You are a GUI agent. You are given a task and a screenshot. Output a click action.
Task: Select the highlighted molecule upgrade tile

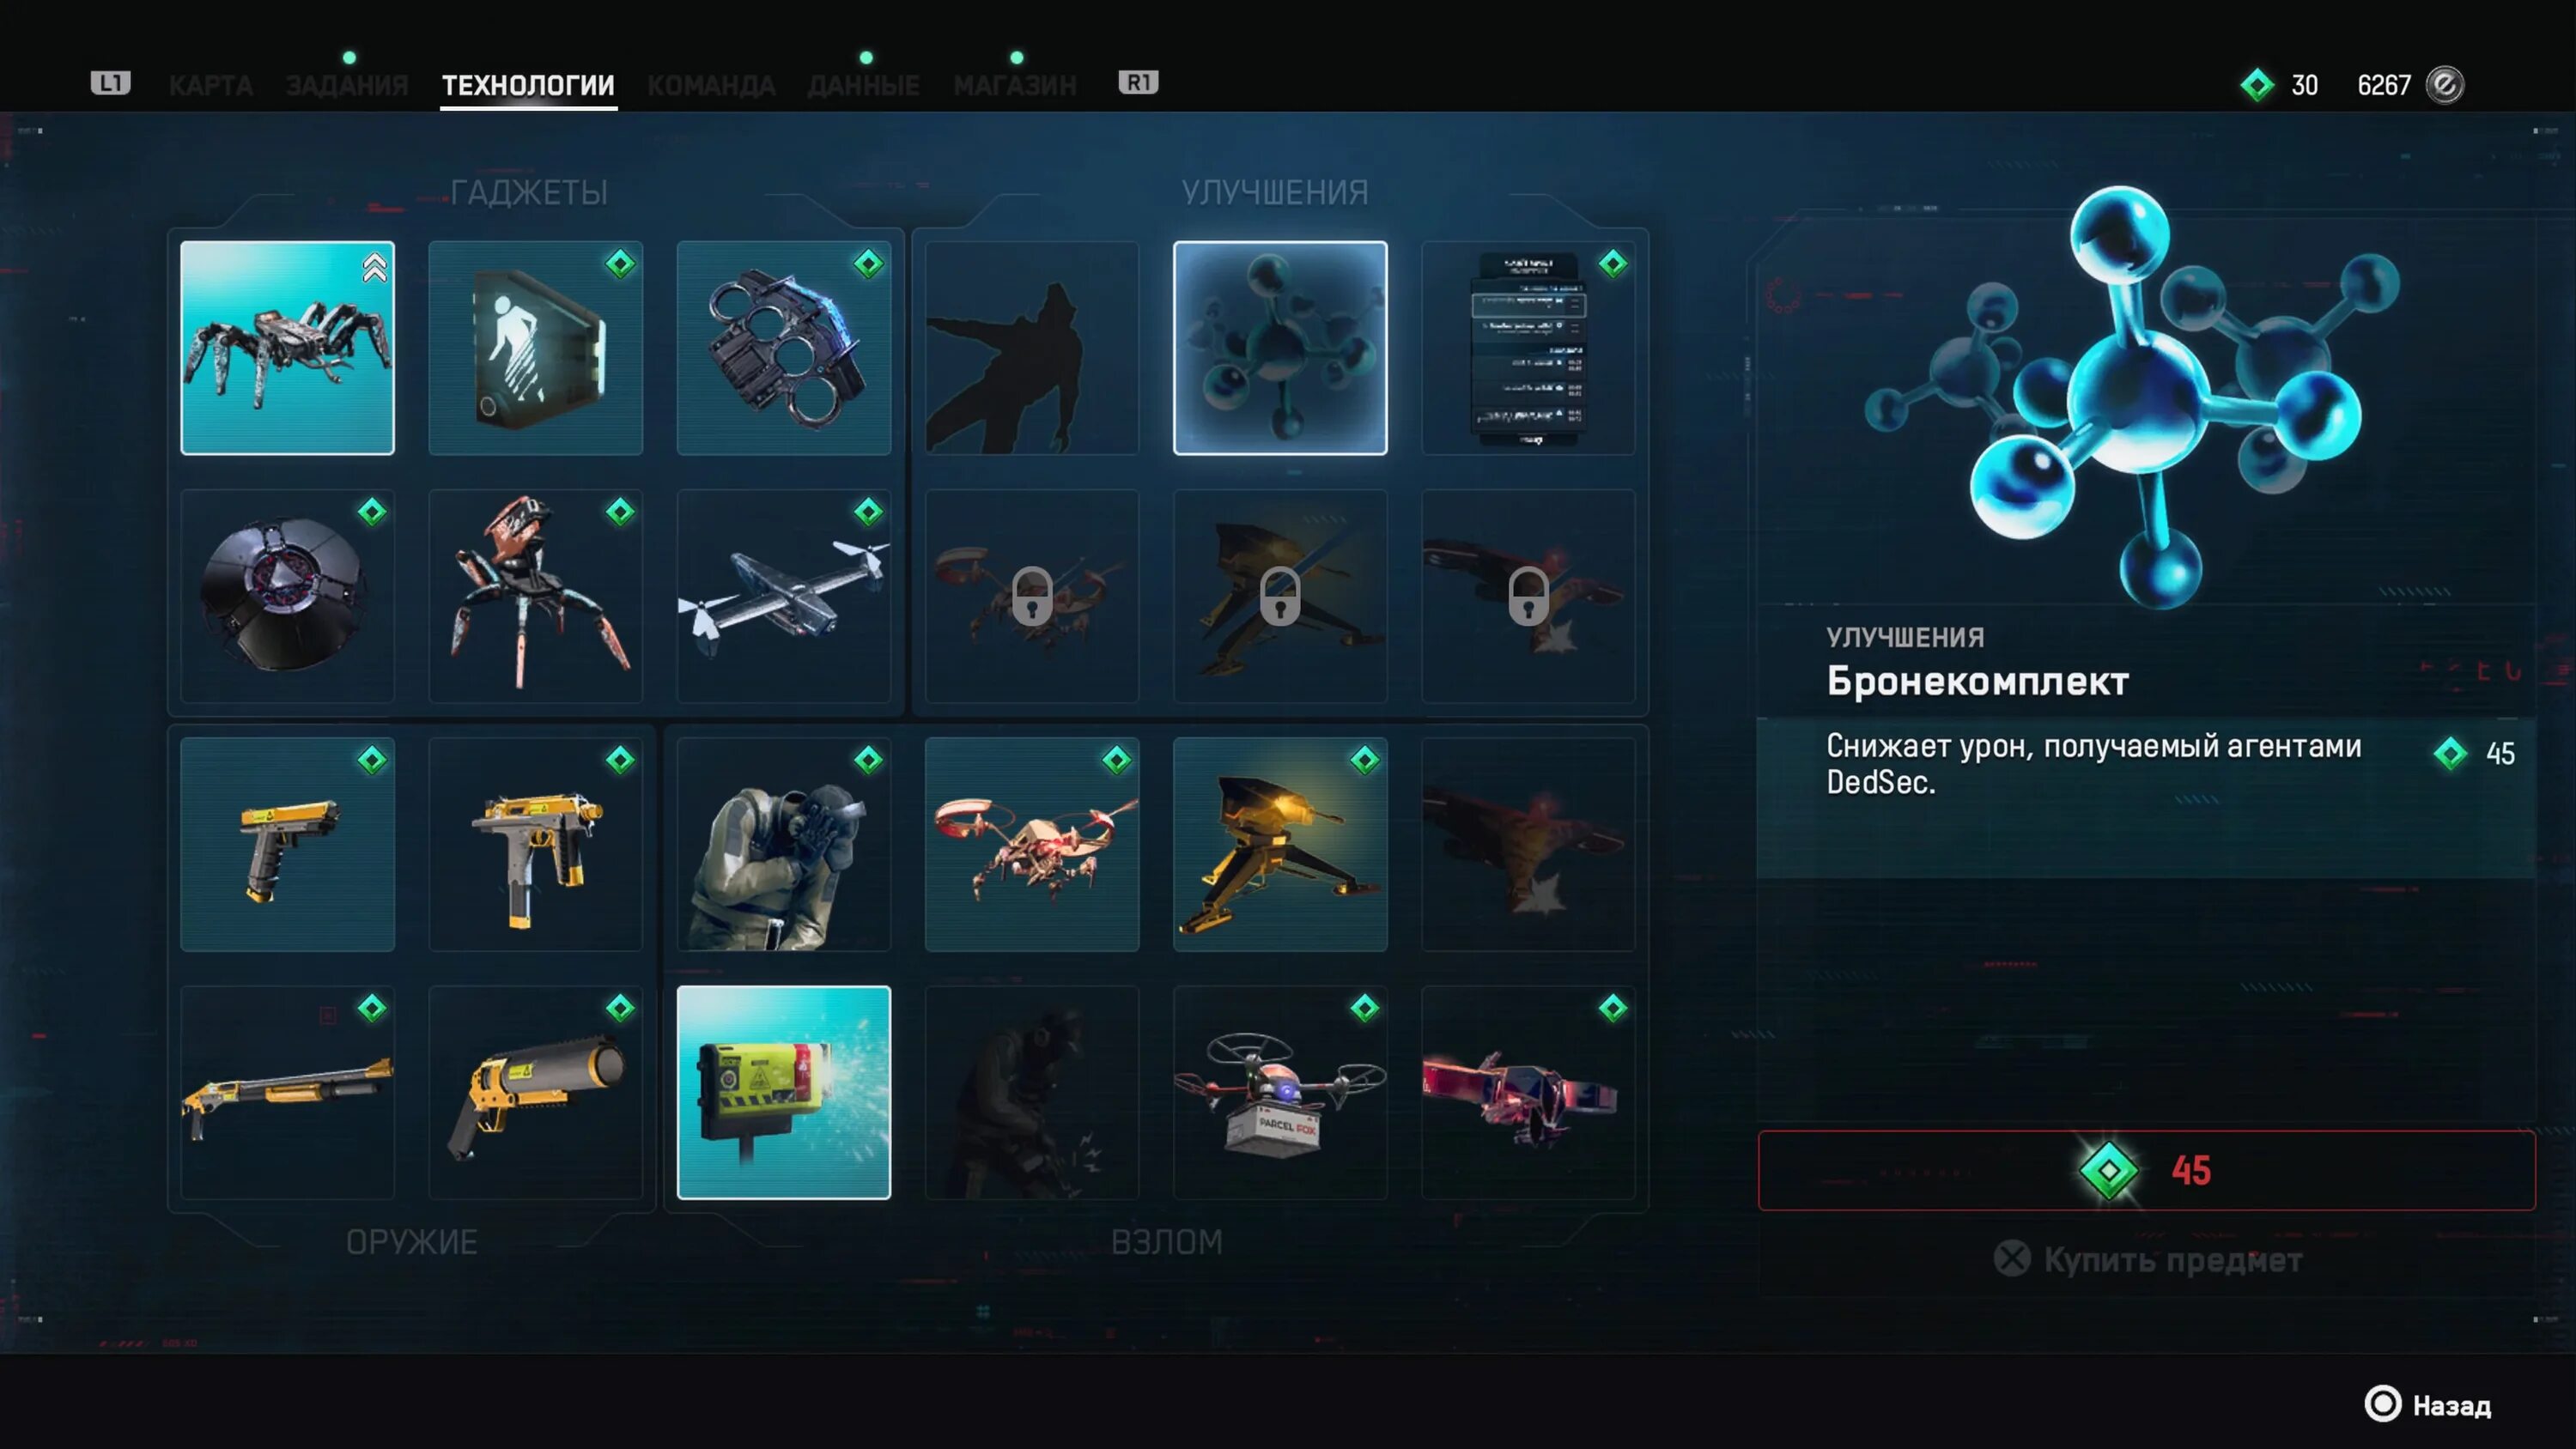1280,348
